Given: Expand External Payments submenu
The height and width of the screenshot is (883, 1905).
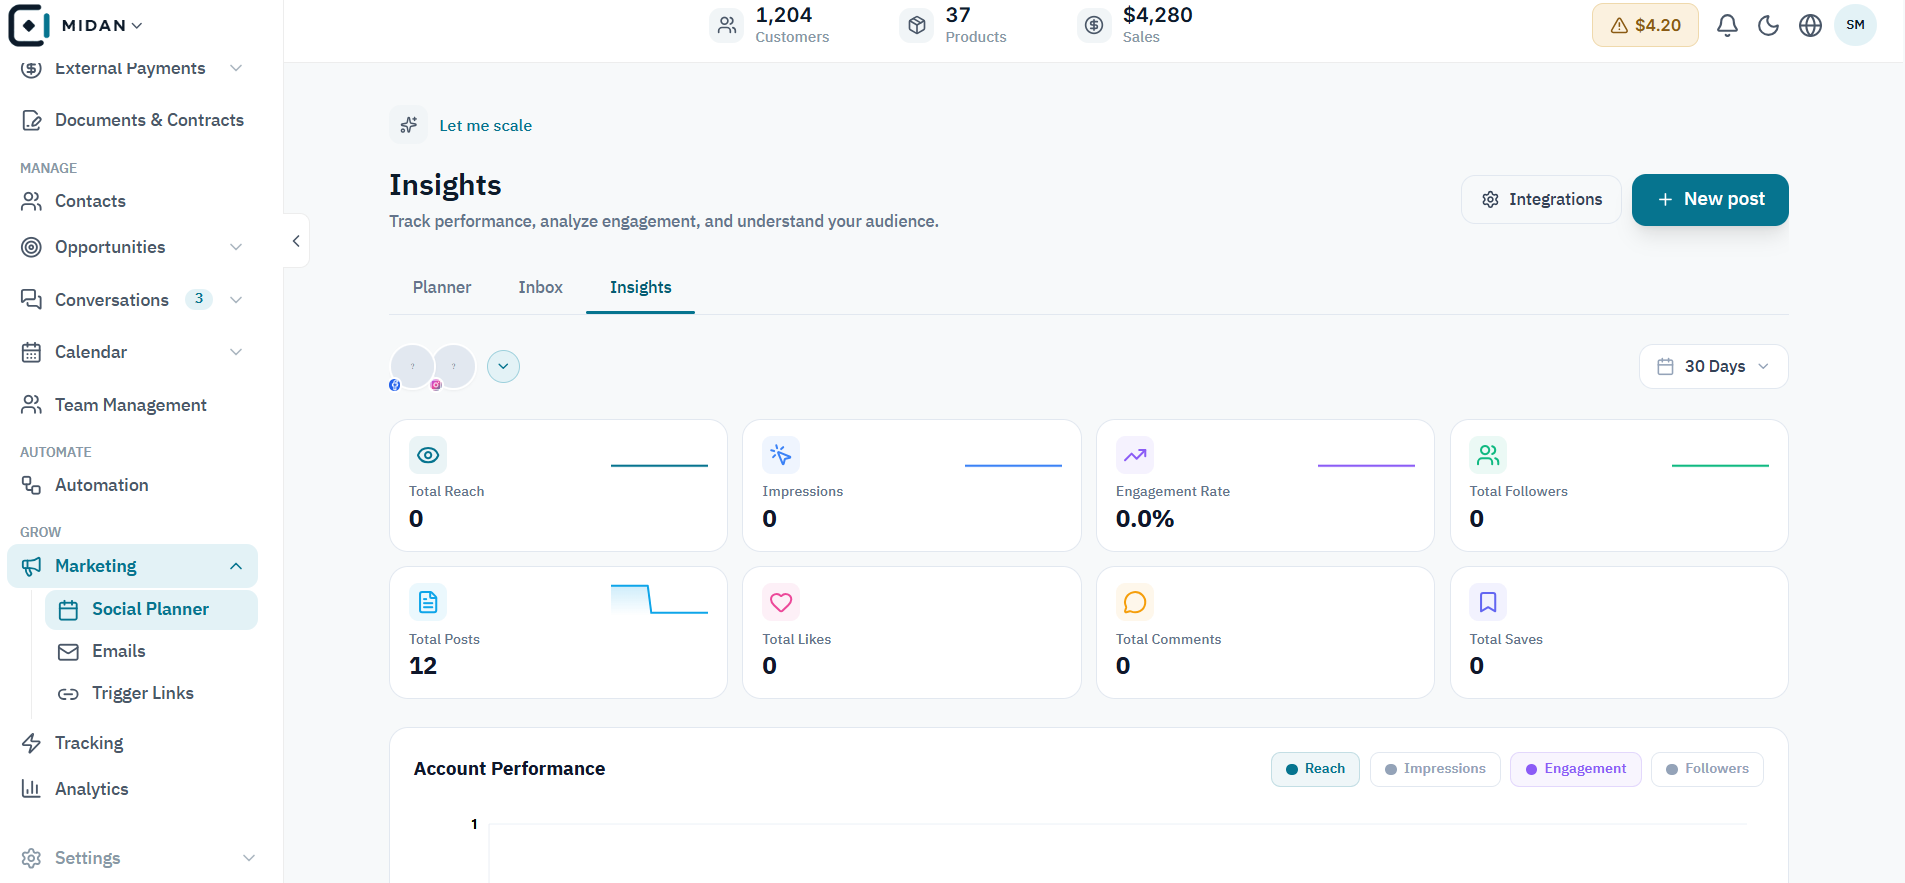Looking at the screenshot, I should coord(236,68).
